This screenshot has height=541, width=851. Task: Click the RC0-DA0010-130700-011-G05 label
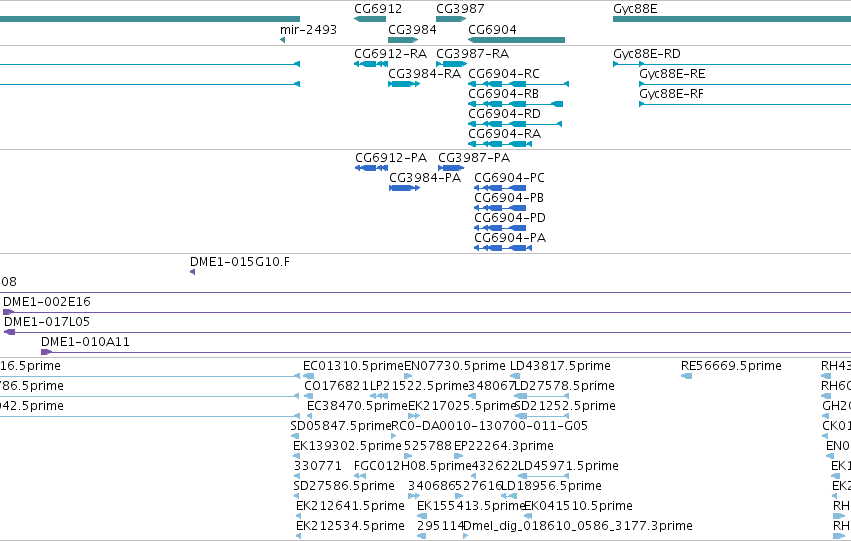pos(490,426)
